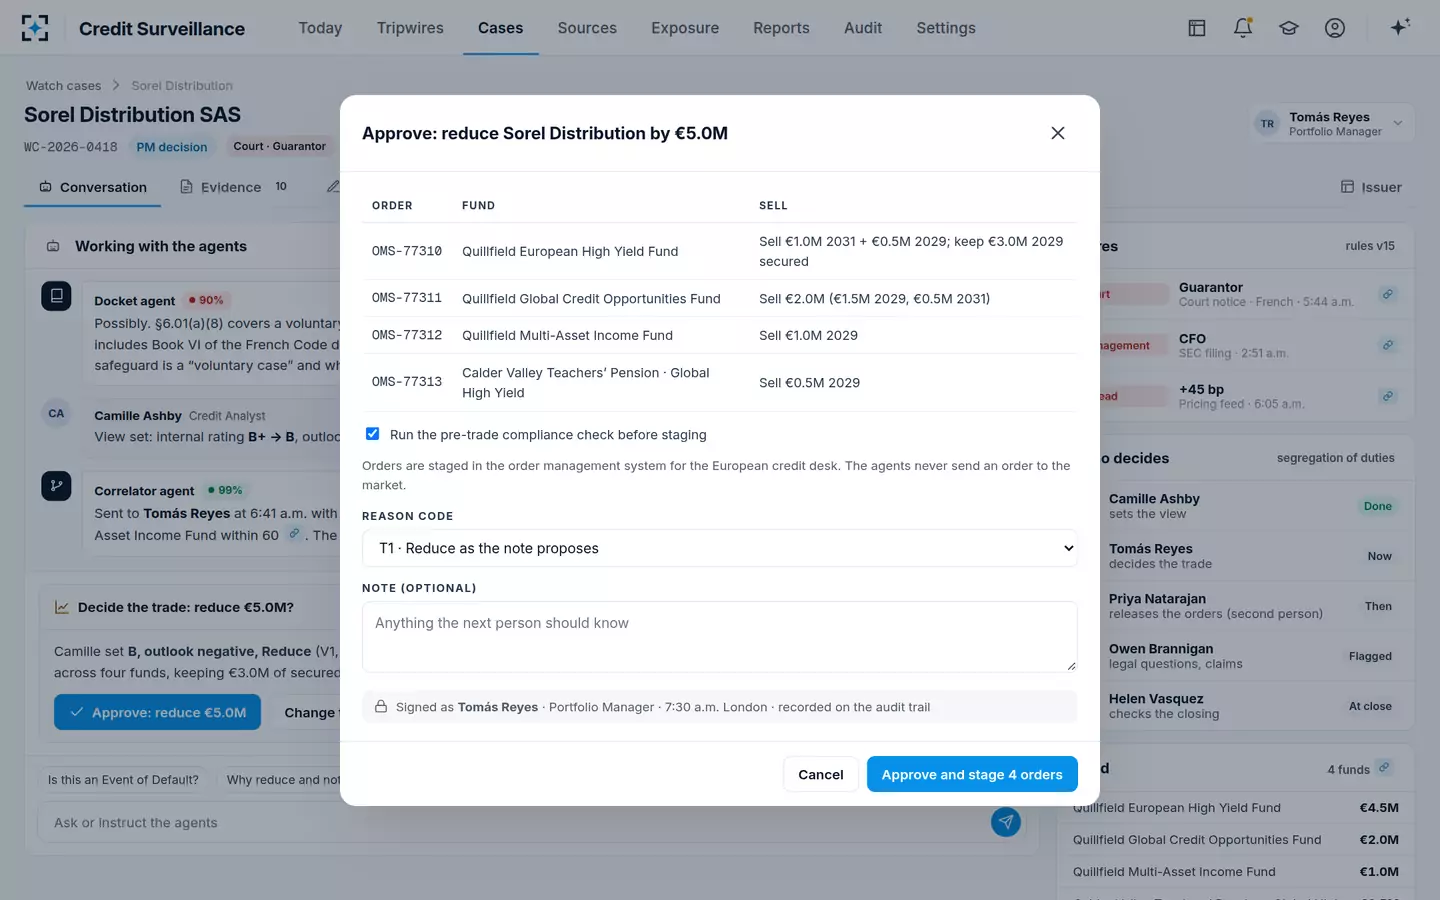Click the Correlator agent avatar icon
The width and height of the screenshot is (1440, 900).
click(x=56, y=486)
